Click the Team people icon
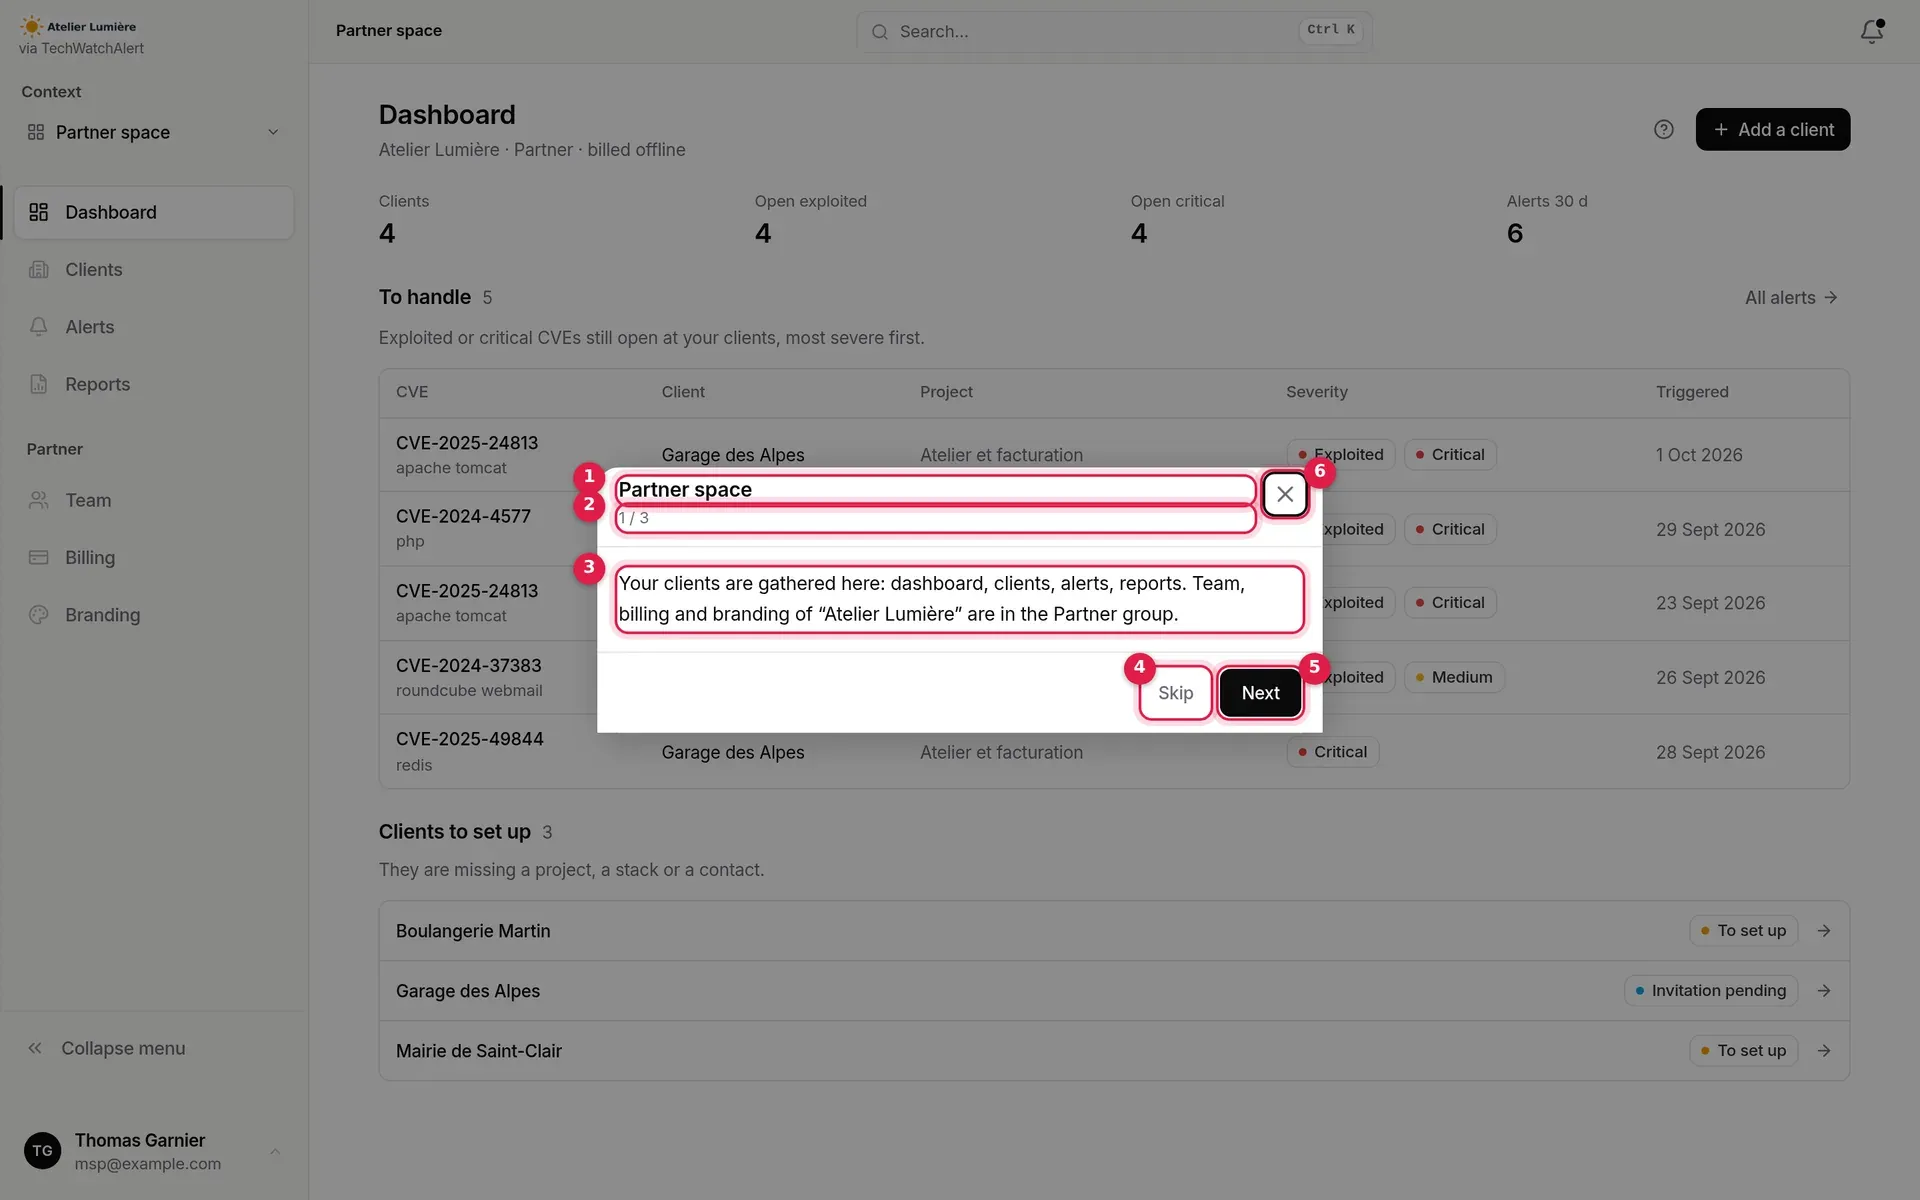 point(39,500)
